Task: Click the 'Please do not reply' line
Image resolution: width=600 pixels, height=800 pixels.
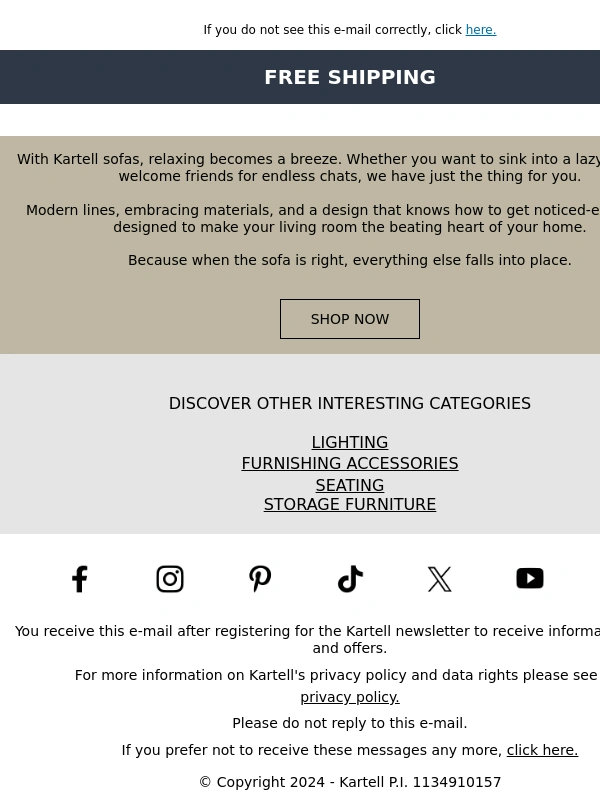Action: tap(350, 723)
